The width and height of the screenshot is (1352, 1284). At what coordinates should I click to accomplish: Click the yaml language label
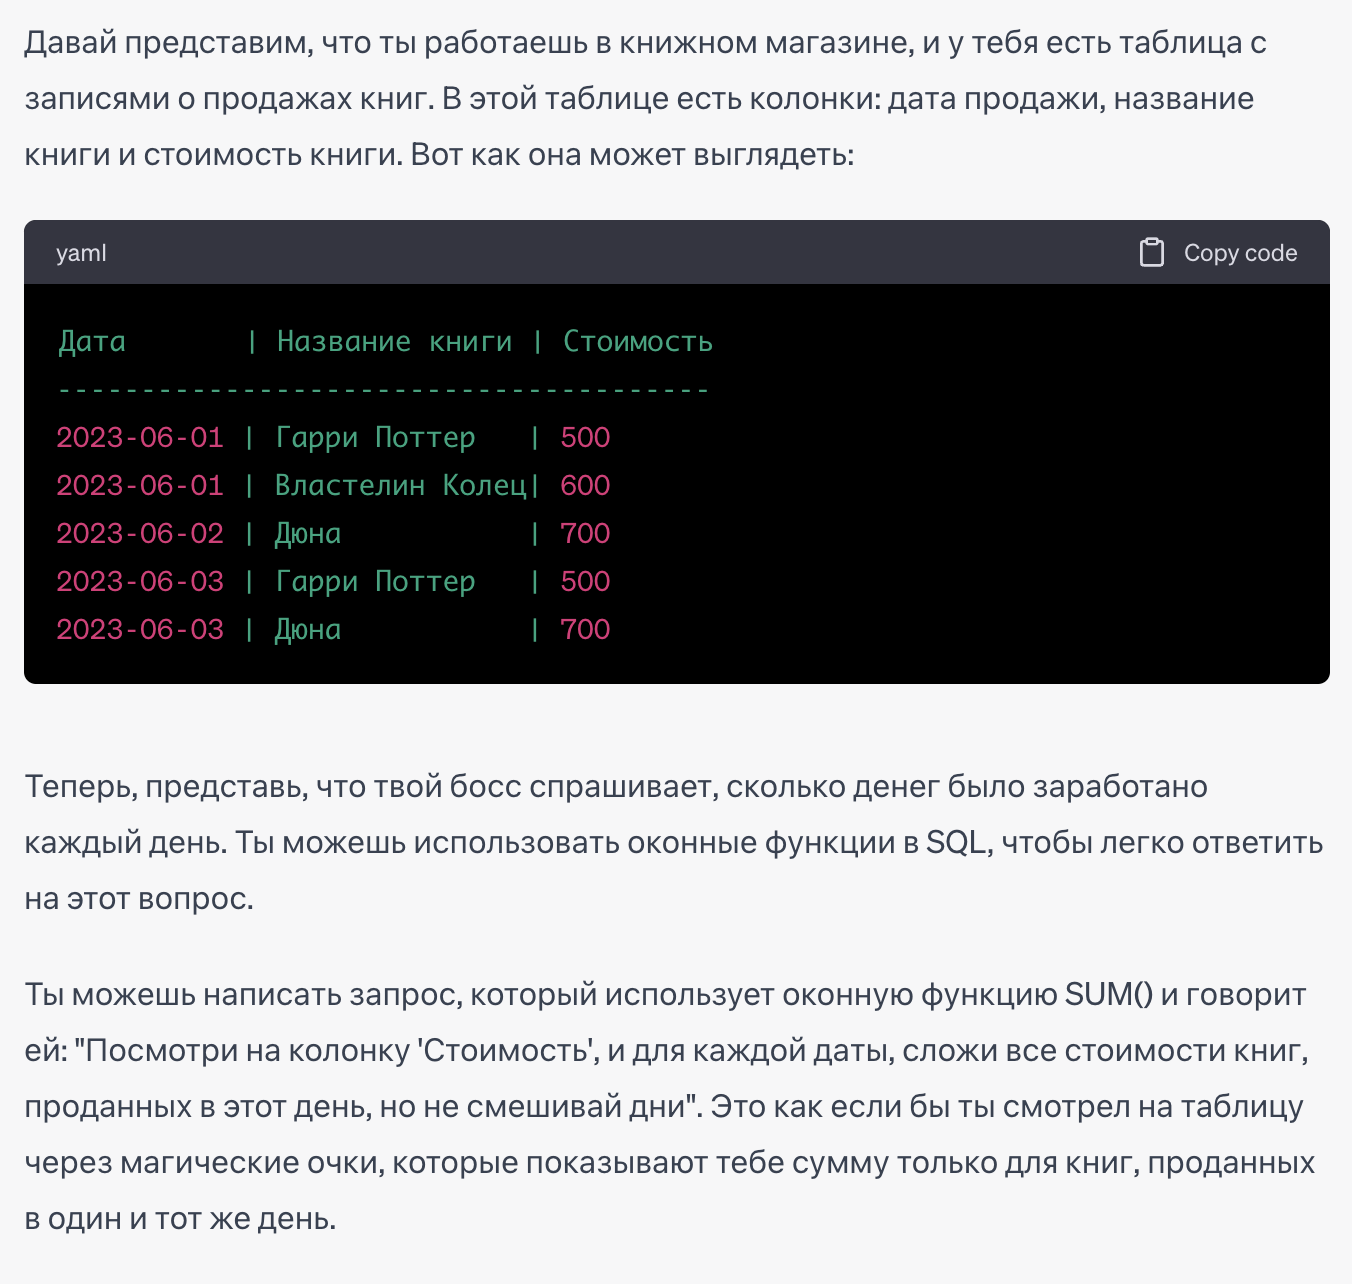81,253
